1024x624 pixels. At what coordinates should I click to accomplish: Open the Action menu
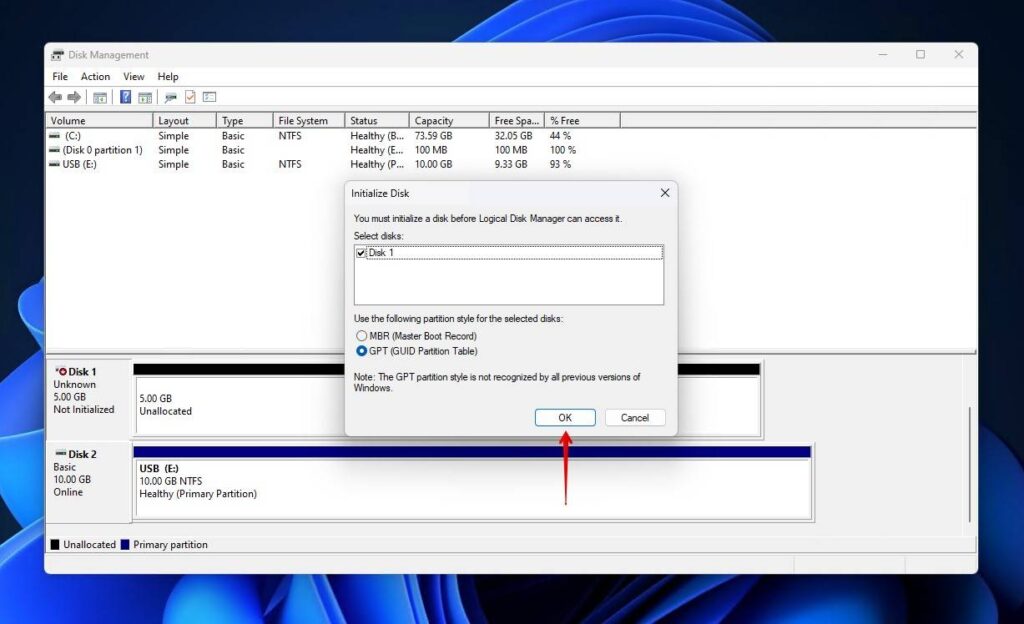95,76
